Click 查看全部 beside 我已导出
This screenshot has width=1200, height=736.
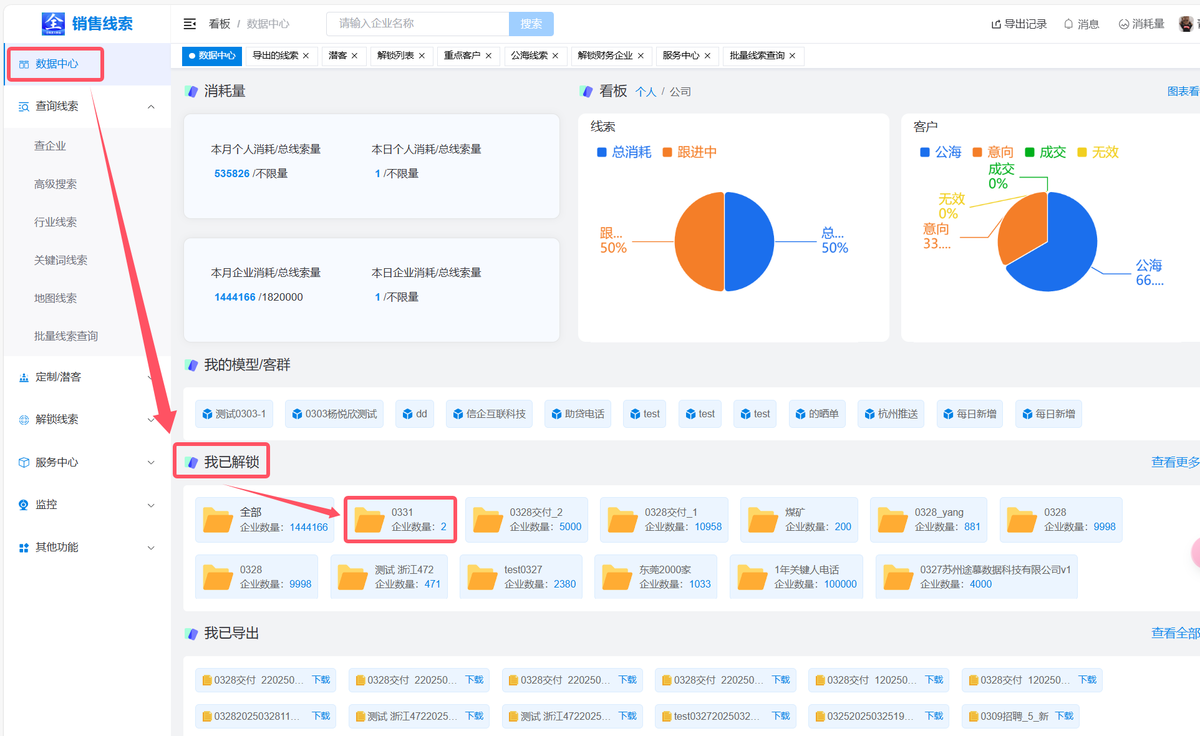pyautogui.click(x=1175, y=633)
